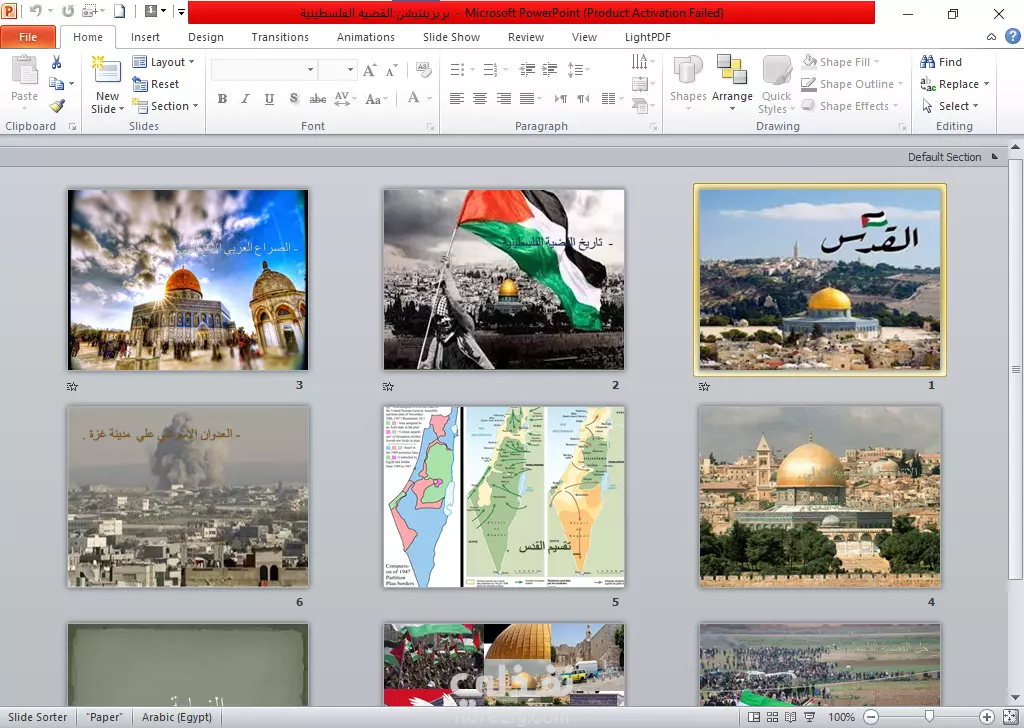Open PowerPoint Help question mark
1024x728 pixels.
coord(1013,37)
